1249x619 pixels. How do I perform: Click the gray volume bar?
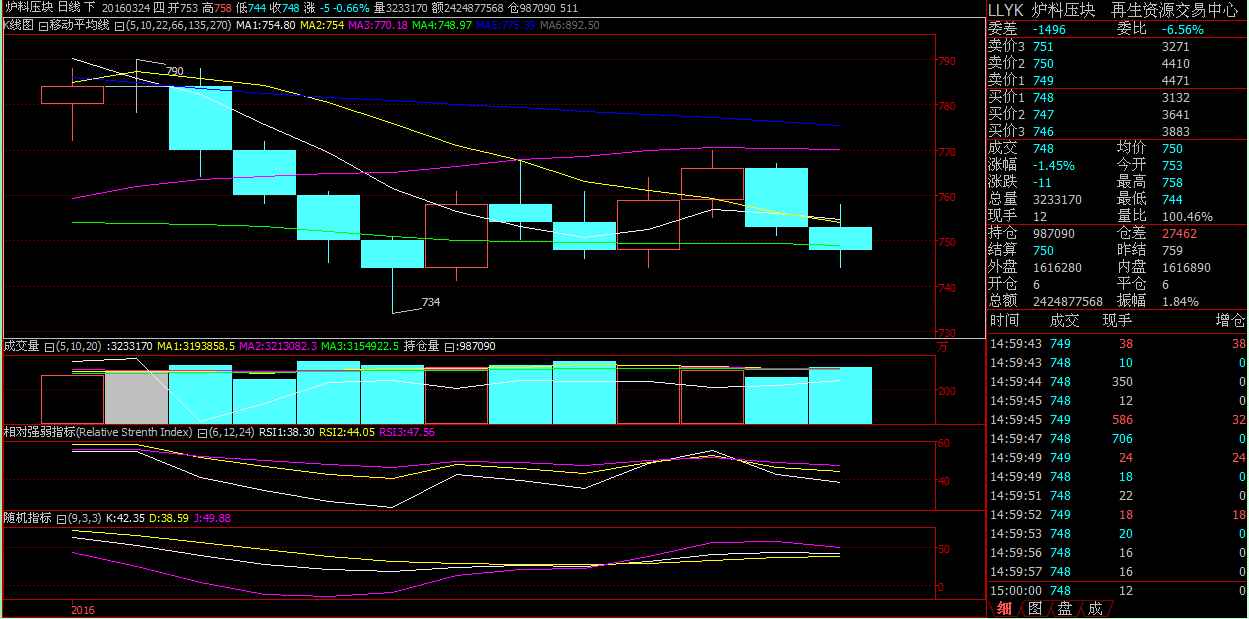pyautogui.click(x=137, y=397)
